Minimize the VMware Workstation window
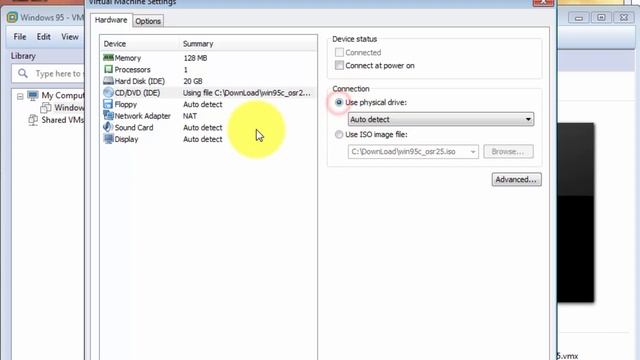Image resolution: width=640 pixels, height=360 pixels. click(x=579, y=18)
